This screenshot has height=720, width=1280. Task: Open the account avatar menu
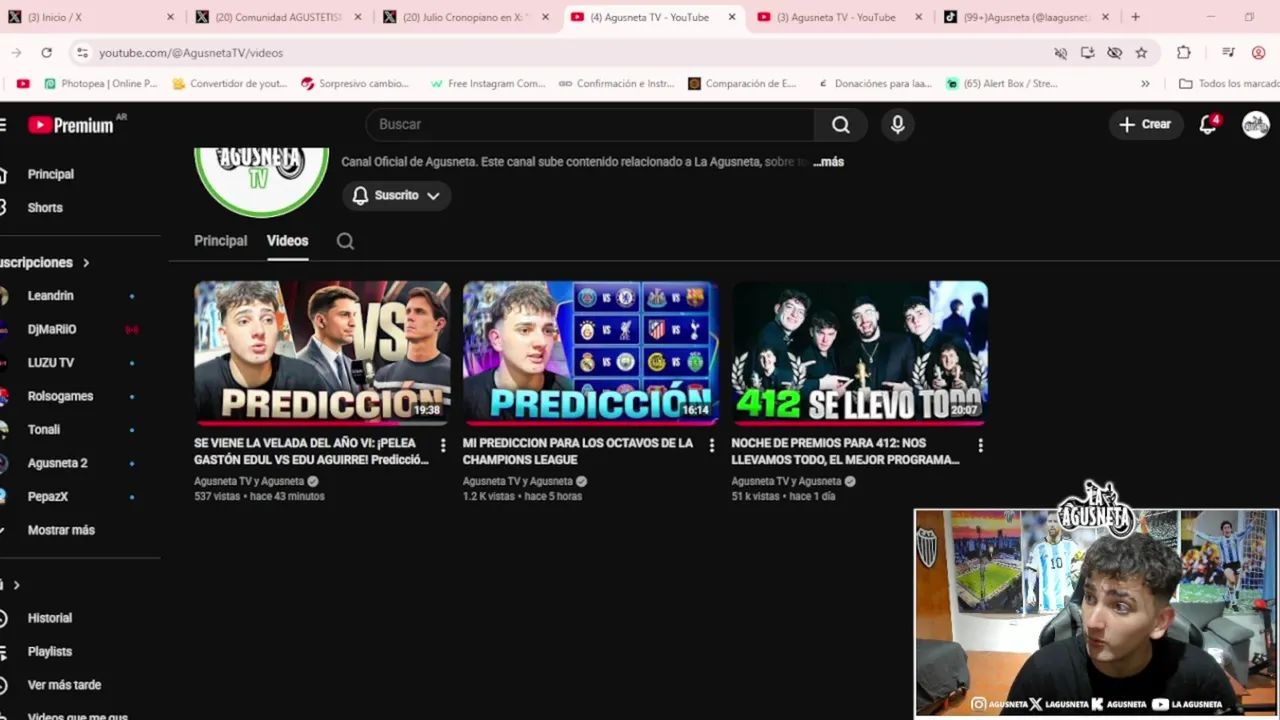(1255, 124)
